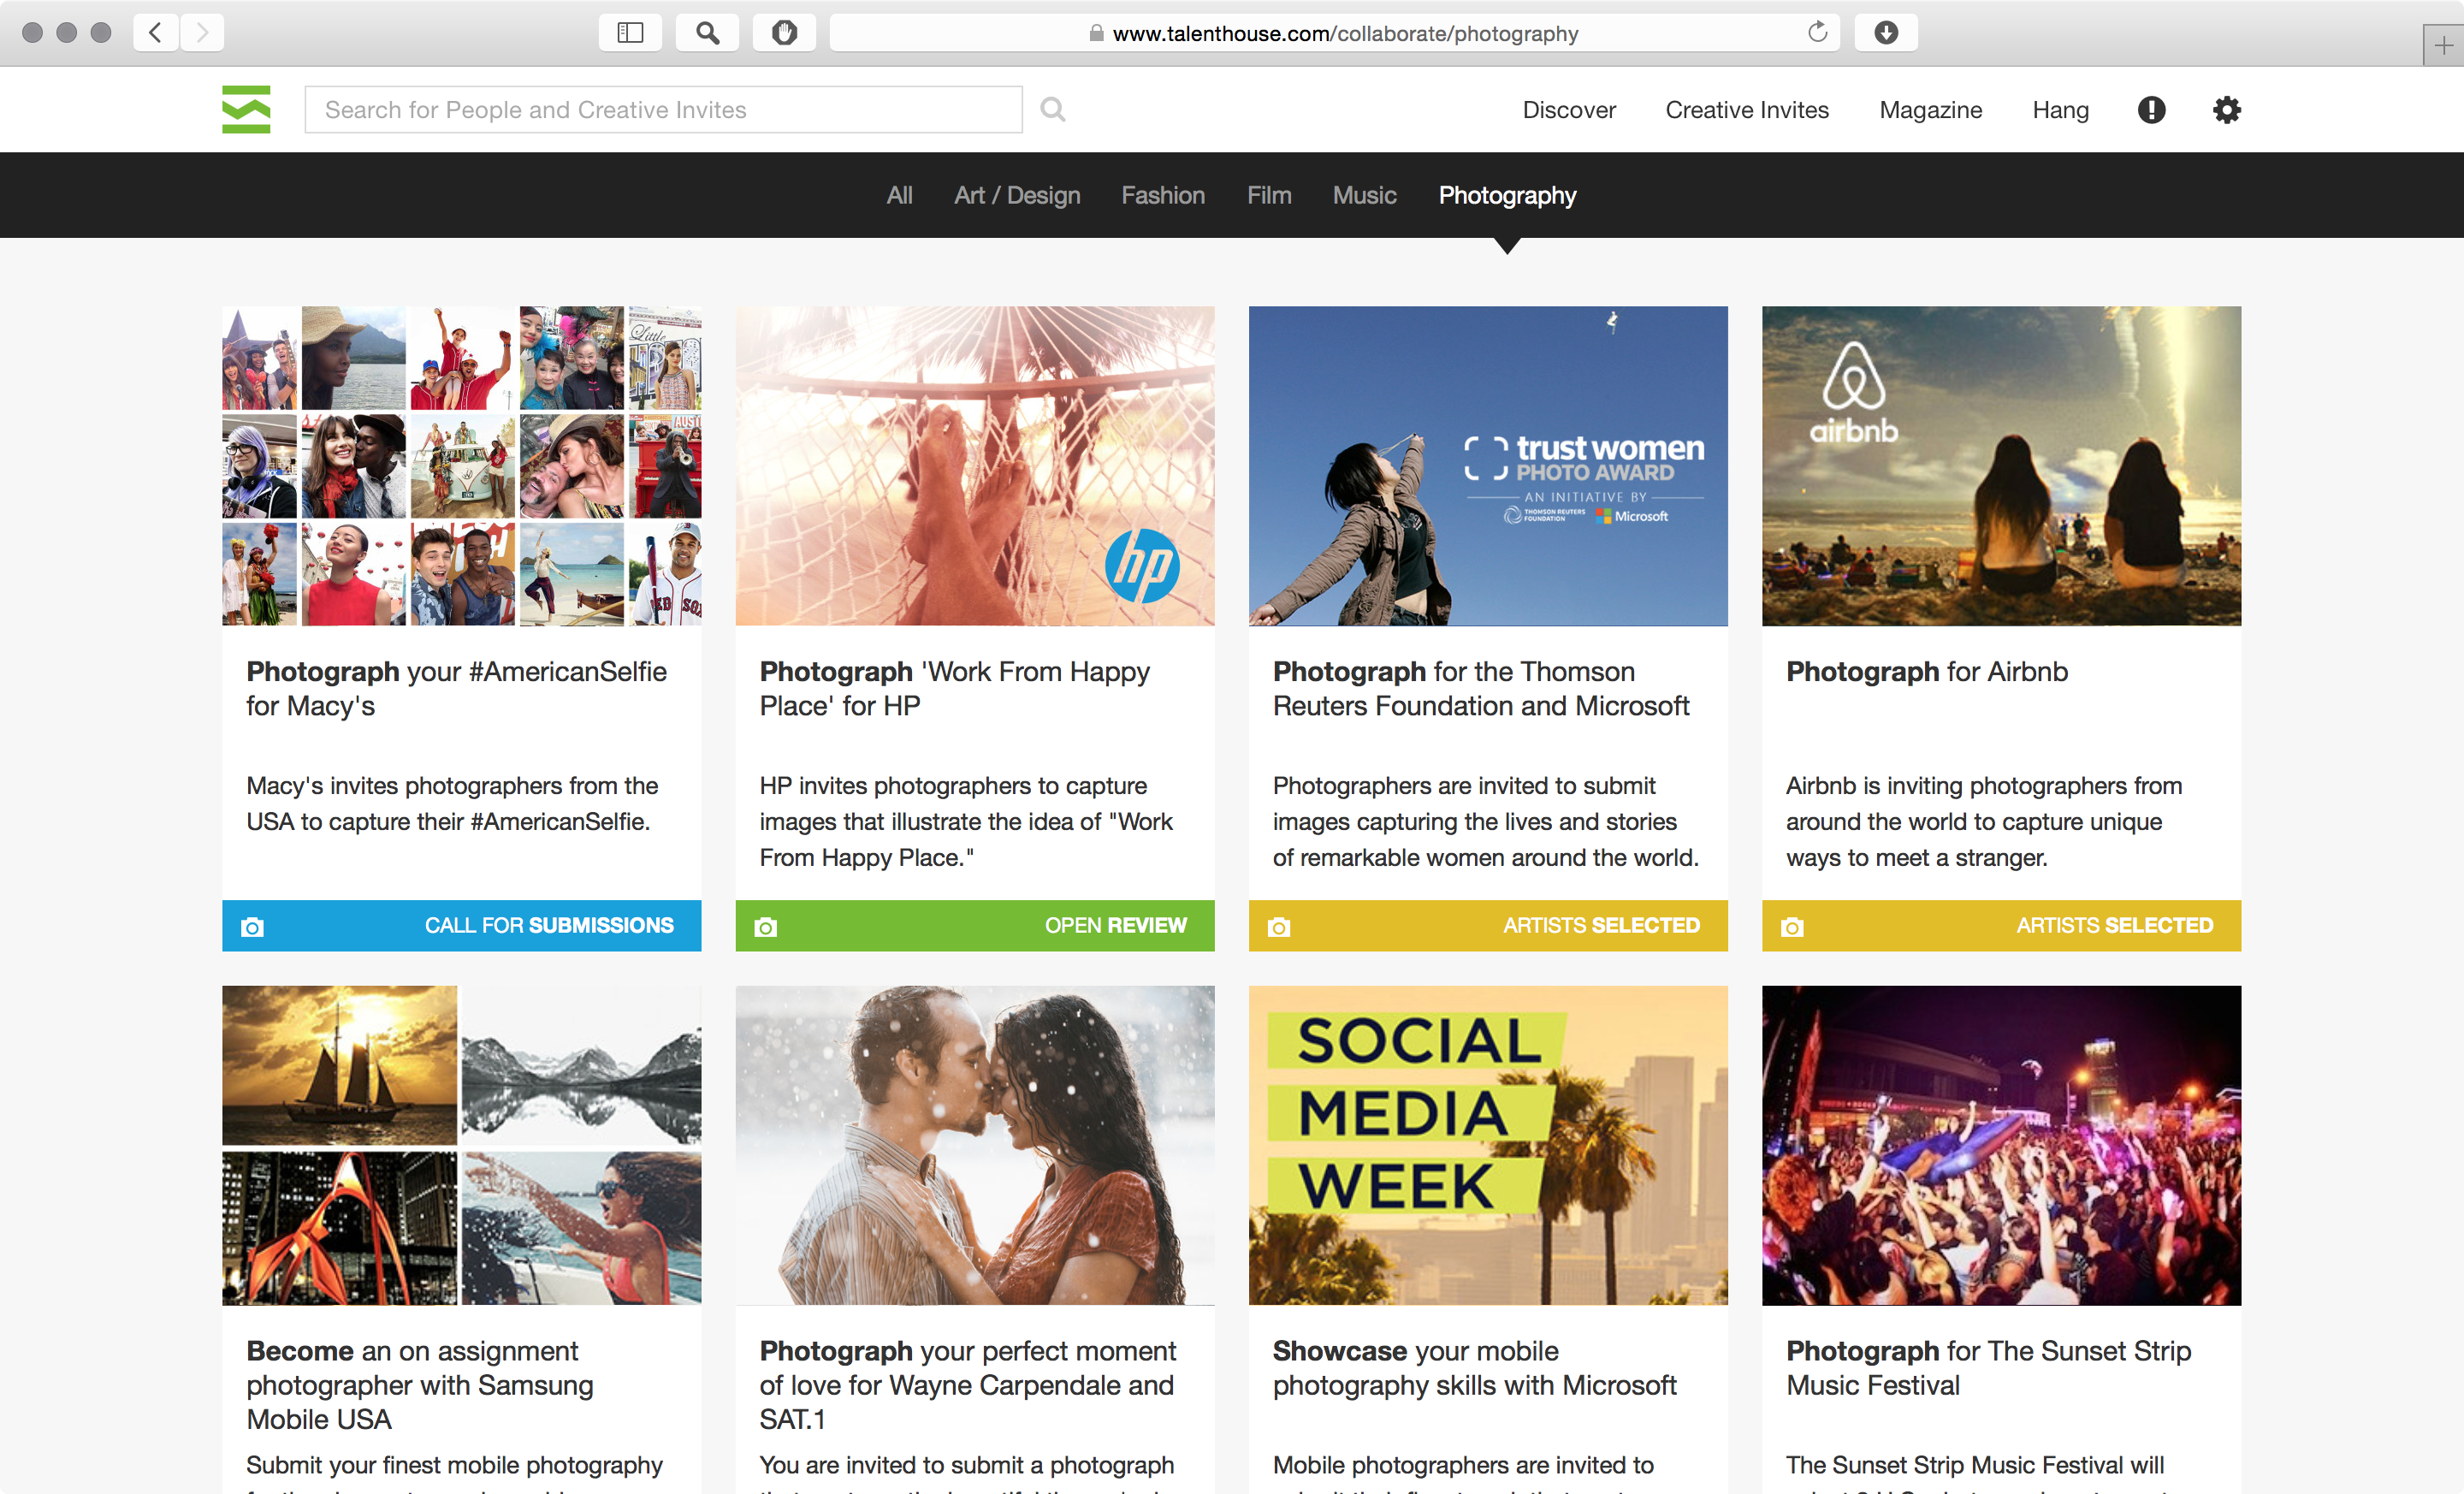Image resolution: width=2464 pixels, height=1494 pixels.
Task: Click the lock icon in address bar
Action: point(1096,33)
